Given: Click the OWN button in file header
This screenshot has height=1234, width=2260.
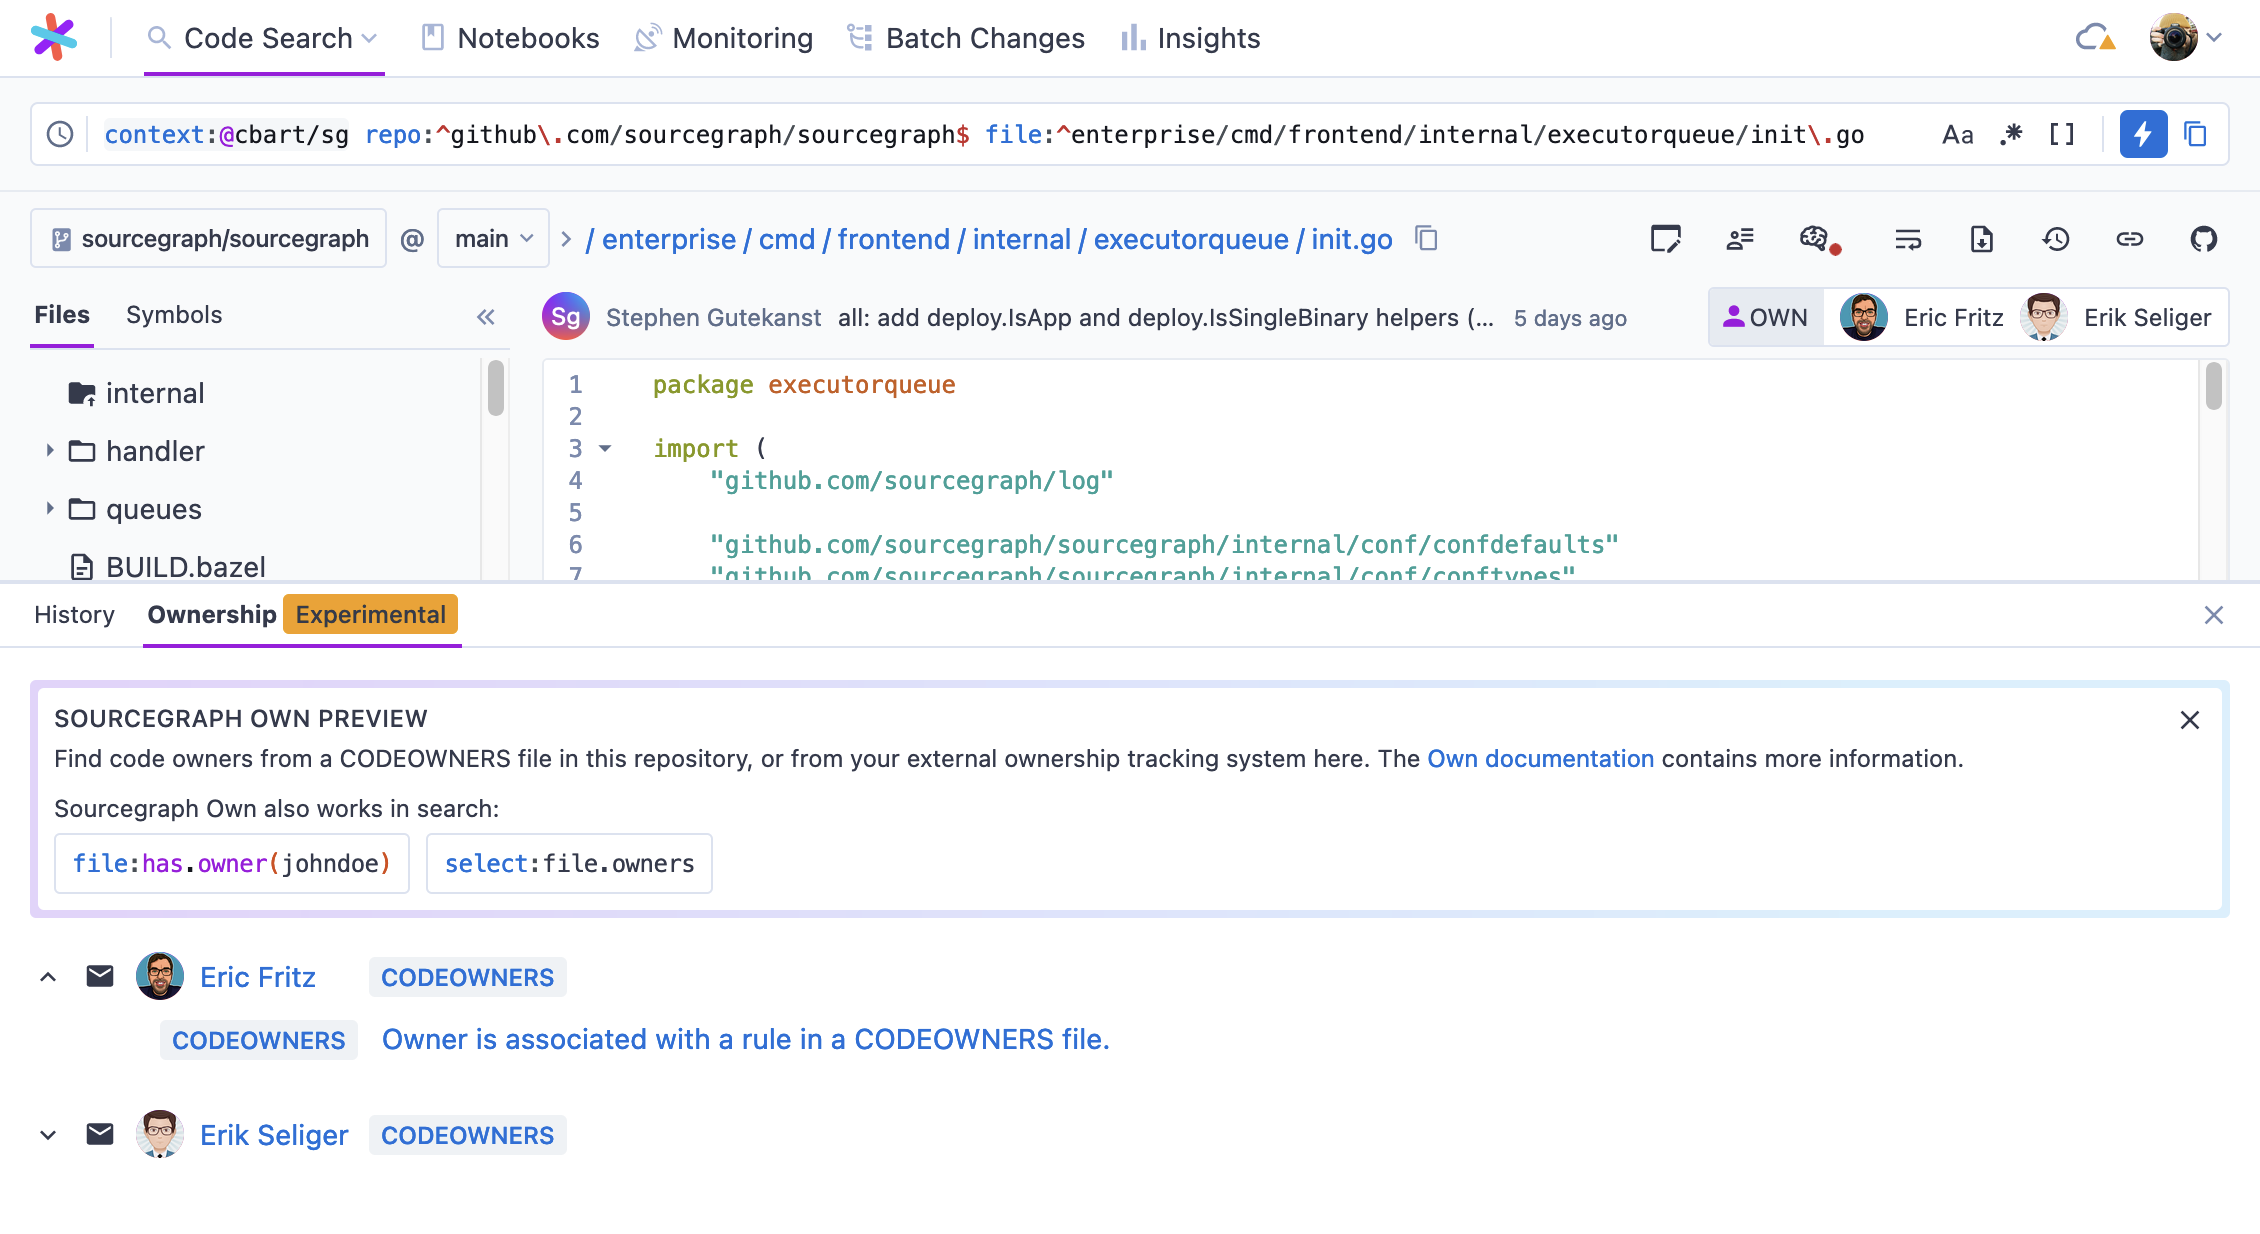Looking at the screenshot, I should (x=1766, y=317).
